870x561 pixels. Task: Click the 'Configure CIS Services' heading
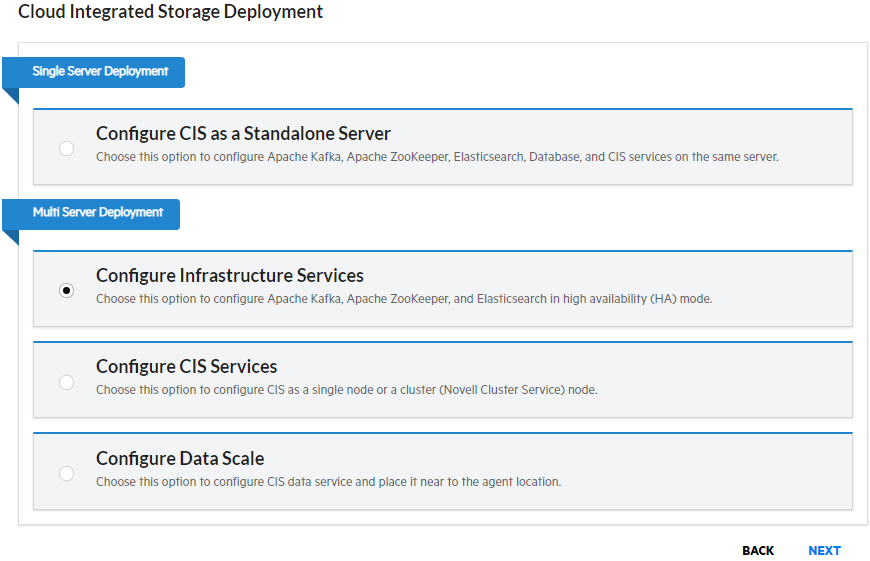(x=186, y=367)
